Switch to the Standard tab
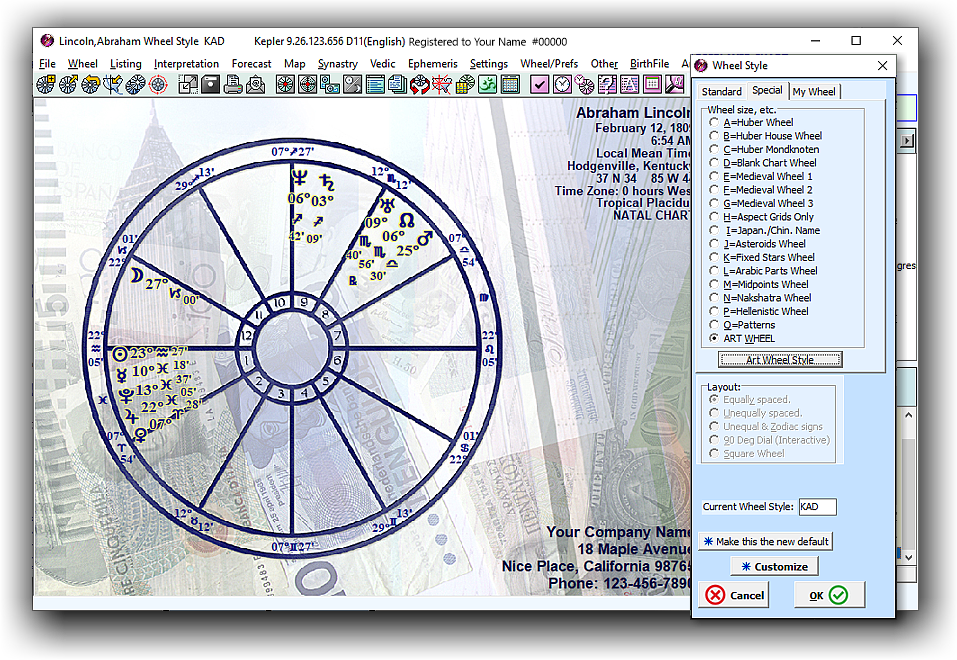Viewport: 957px width, 660px height. [x=721, y=92]
